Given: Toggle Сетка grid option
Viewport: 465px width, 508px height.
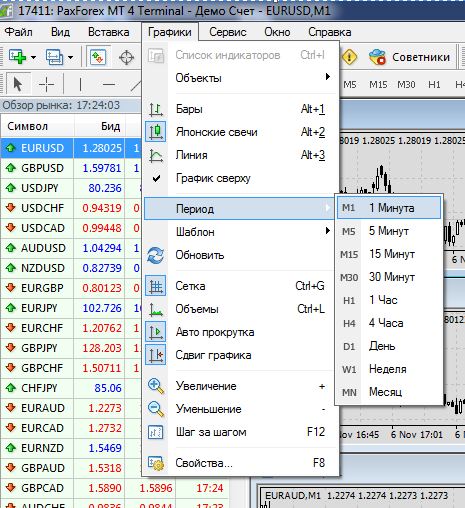Looking at the screenshot, I should pyautogui.click(x=240, y=286).
